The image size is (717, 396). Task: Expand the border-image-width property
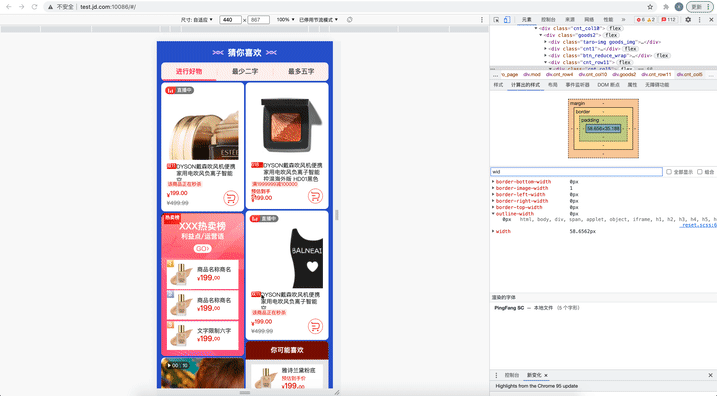click(493, 188)
